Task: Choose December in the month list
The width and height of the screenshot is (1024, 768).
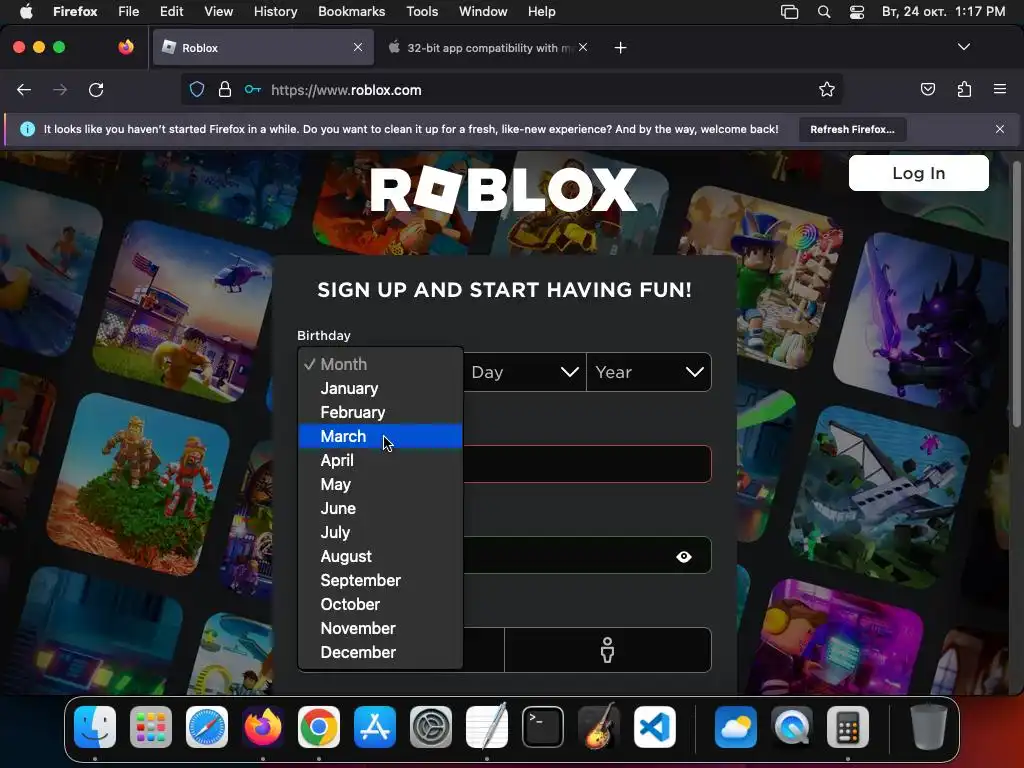Action: 380,652
